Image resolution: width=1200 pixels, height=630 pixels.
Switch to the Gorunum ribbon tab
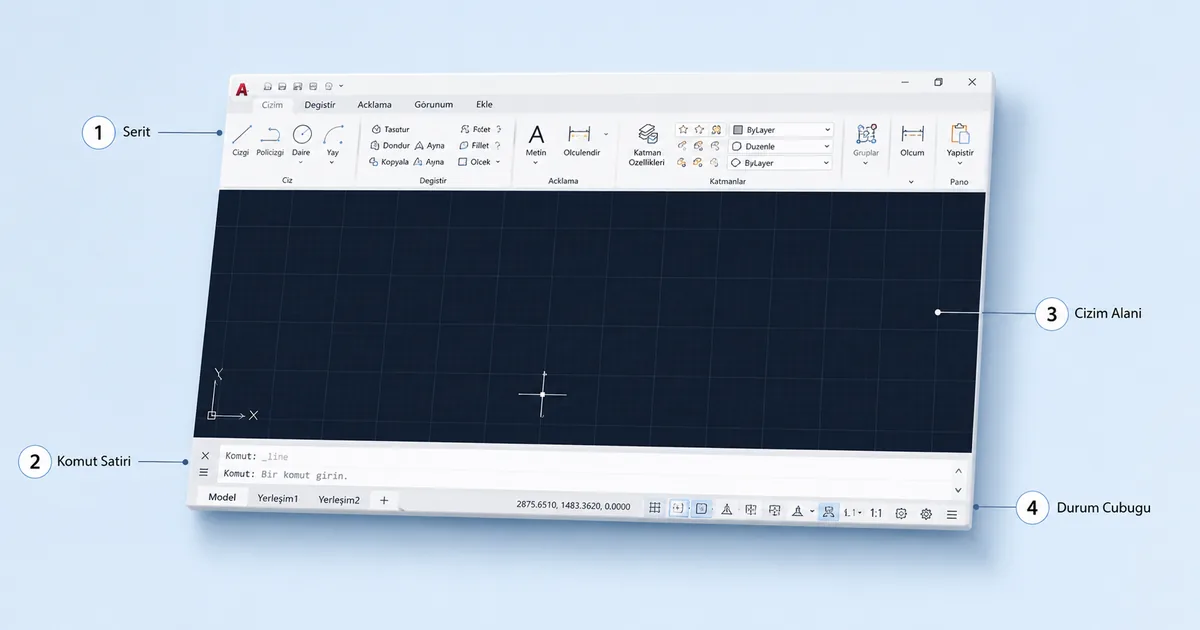434,104
